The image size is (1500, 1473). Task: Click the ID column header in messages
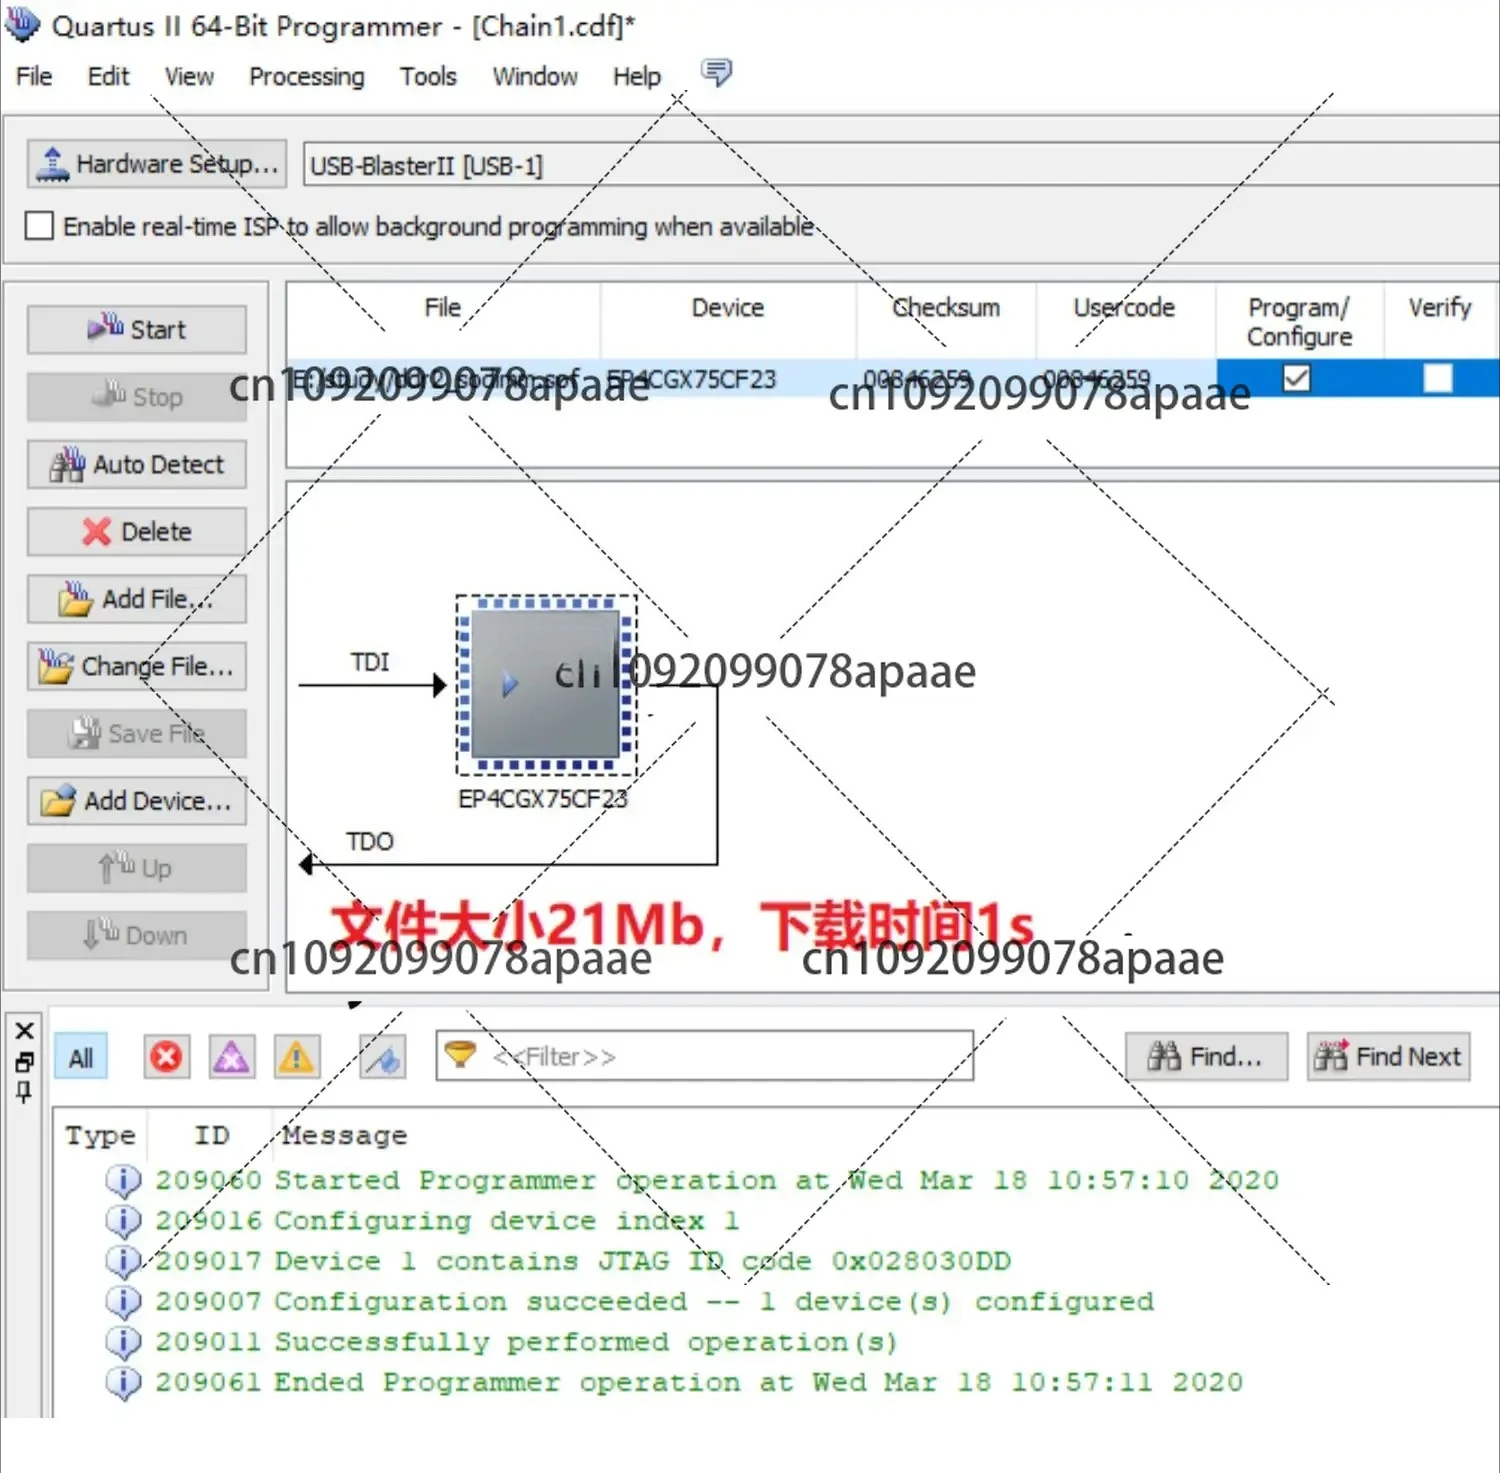211,1135
